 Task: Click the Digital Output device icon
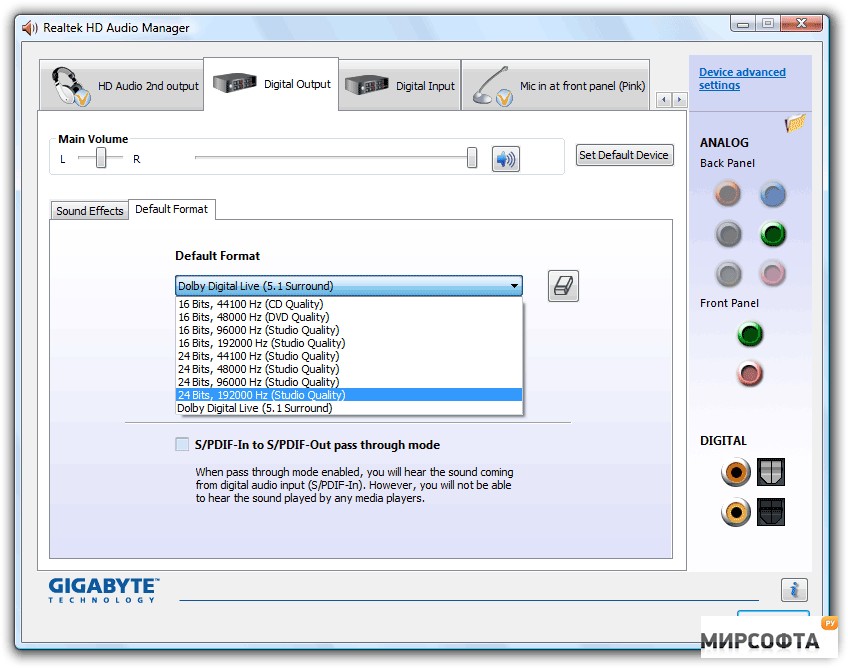click(234, 83)
